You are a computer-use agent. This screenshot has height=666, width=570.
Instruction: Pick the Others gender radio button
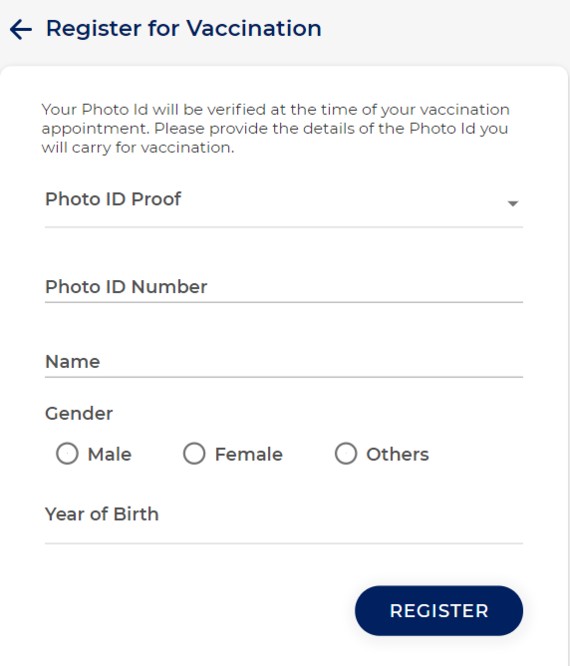(x=346, y=454)
